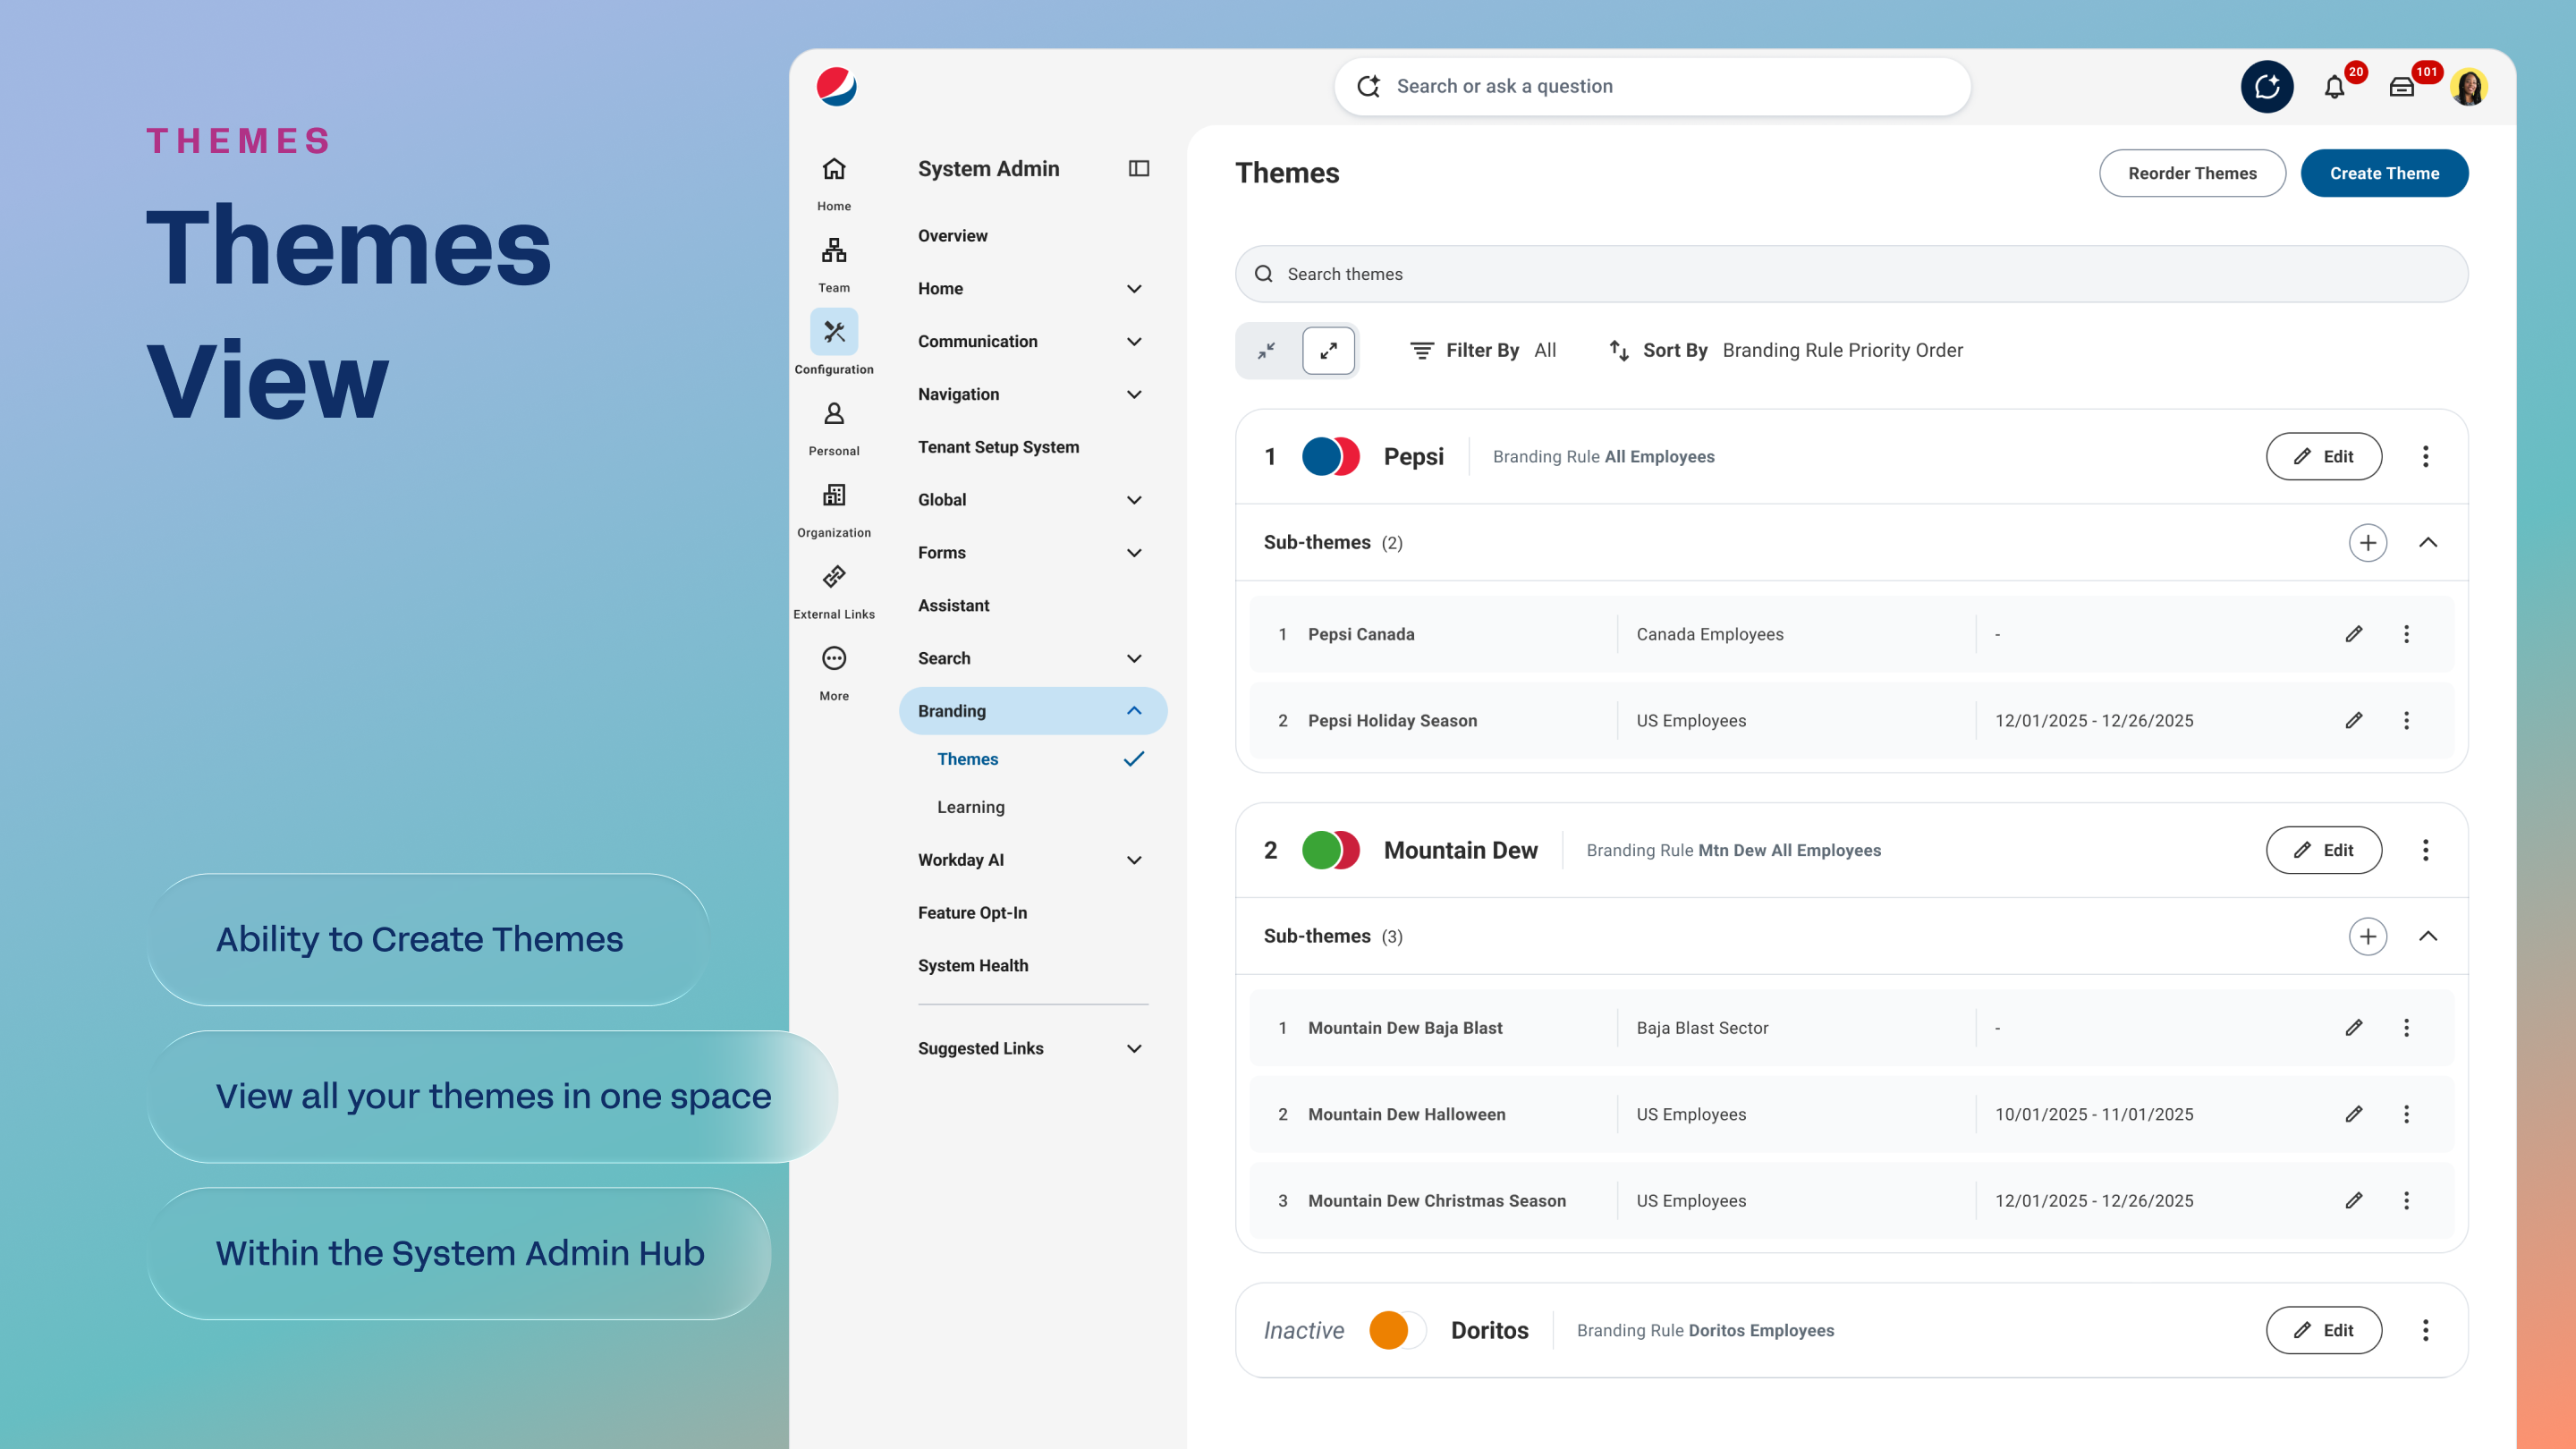
Task: Edit Pepsi Canada sub-theme with pencil
Action: (x=2353, y=634)
